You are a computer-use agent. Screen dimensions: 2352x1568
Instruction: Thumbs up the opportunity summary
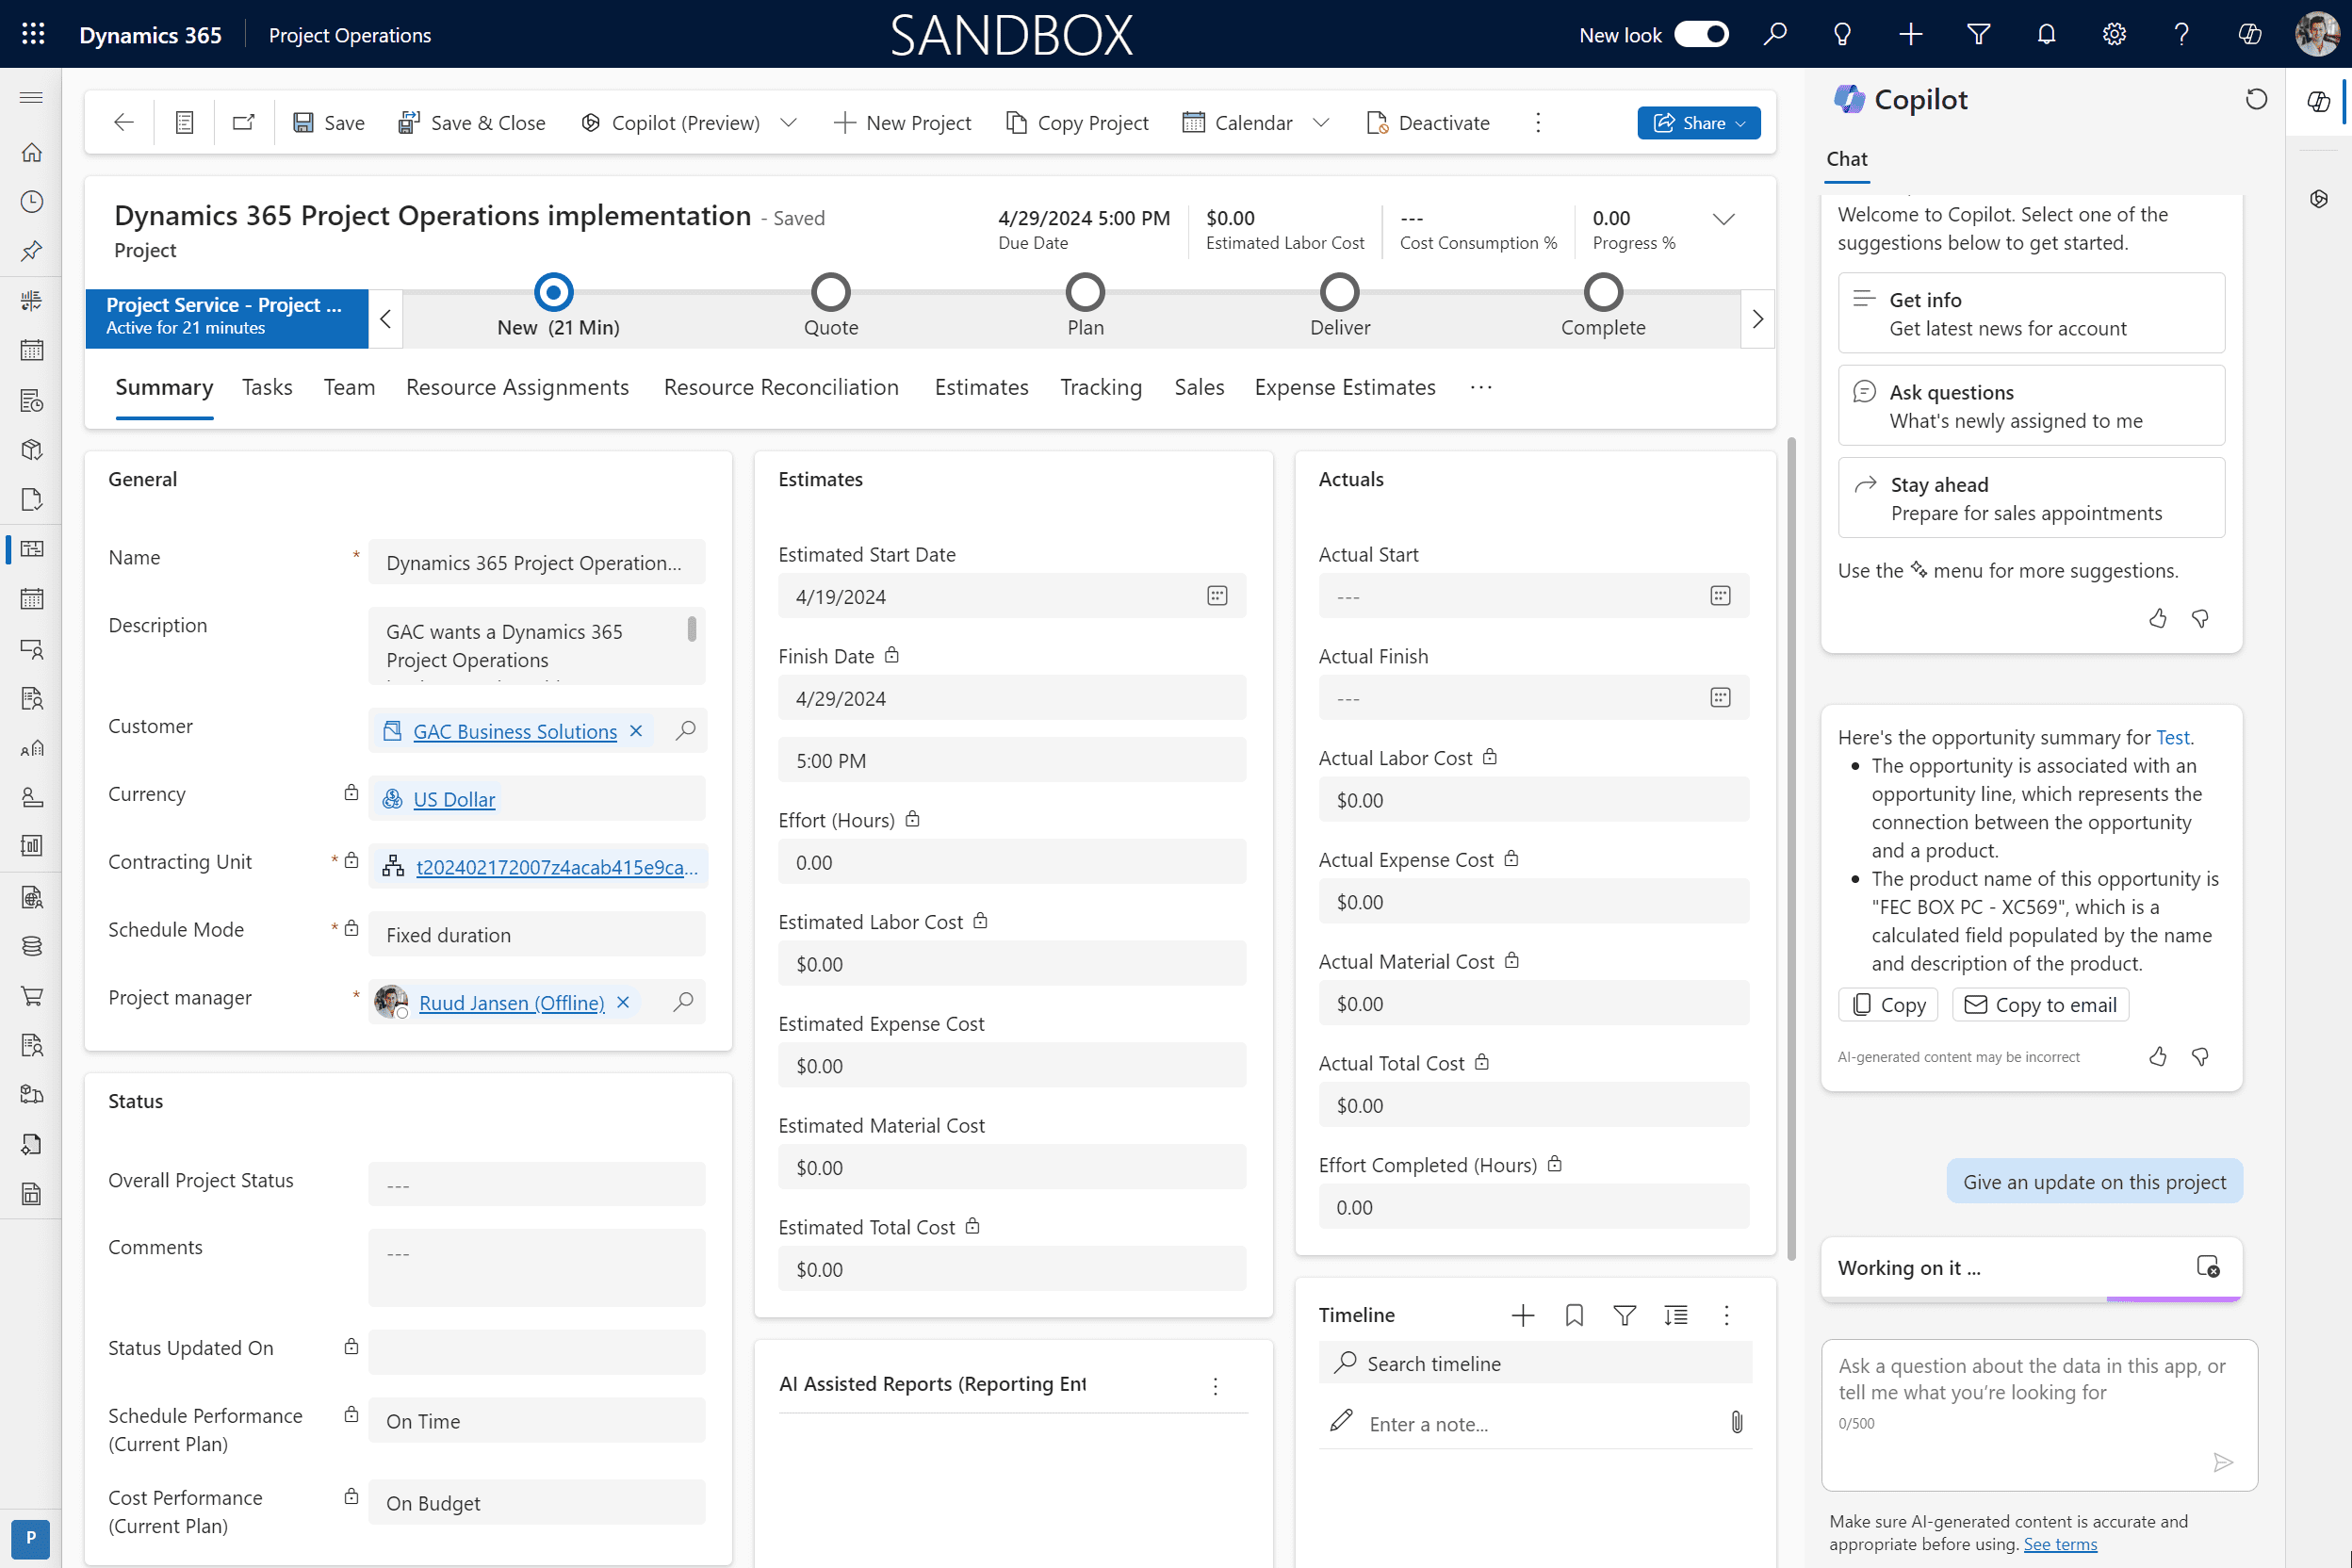2158,1056
